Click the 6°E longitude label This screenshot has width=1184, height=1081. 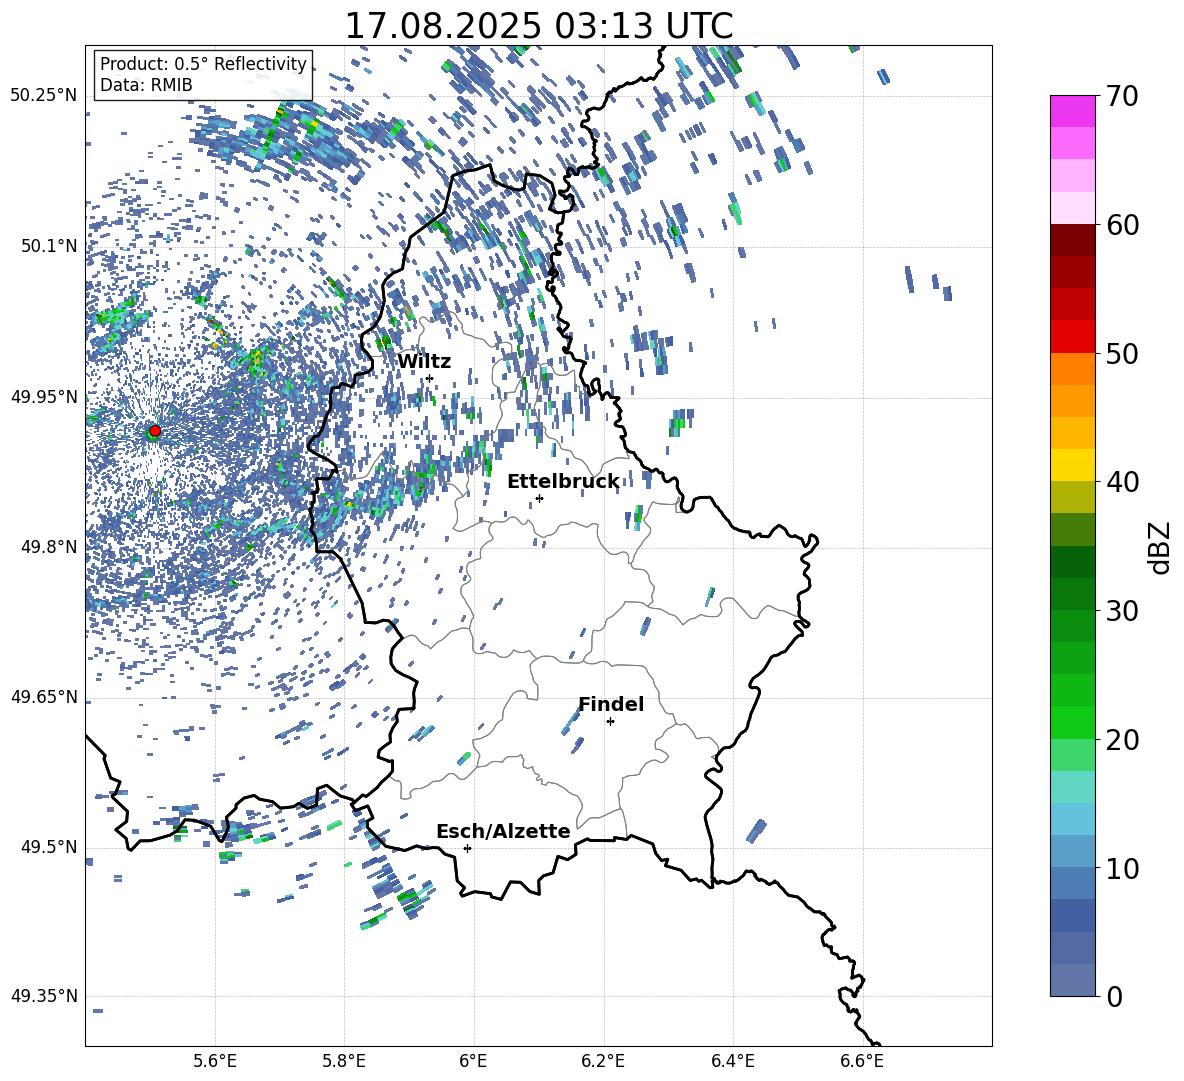pos(473,1061)
